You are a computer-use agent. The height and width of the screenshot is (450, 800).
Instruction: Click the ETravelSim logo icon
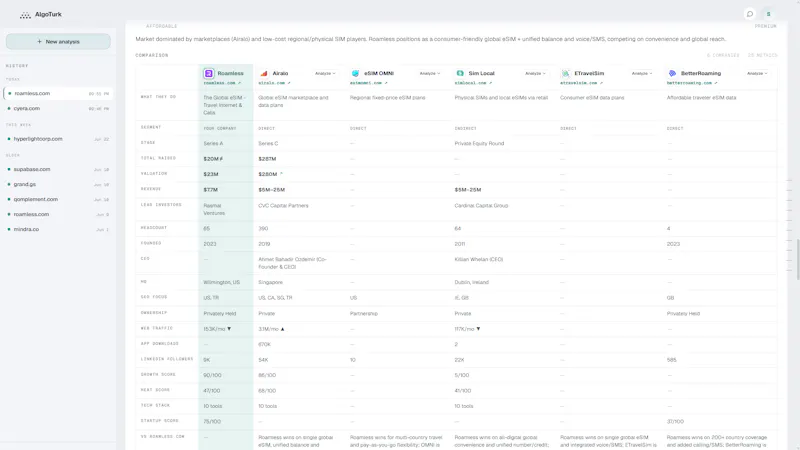(565, 73)
